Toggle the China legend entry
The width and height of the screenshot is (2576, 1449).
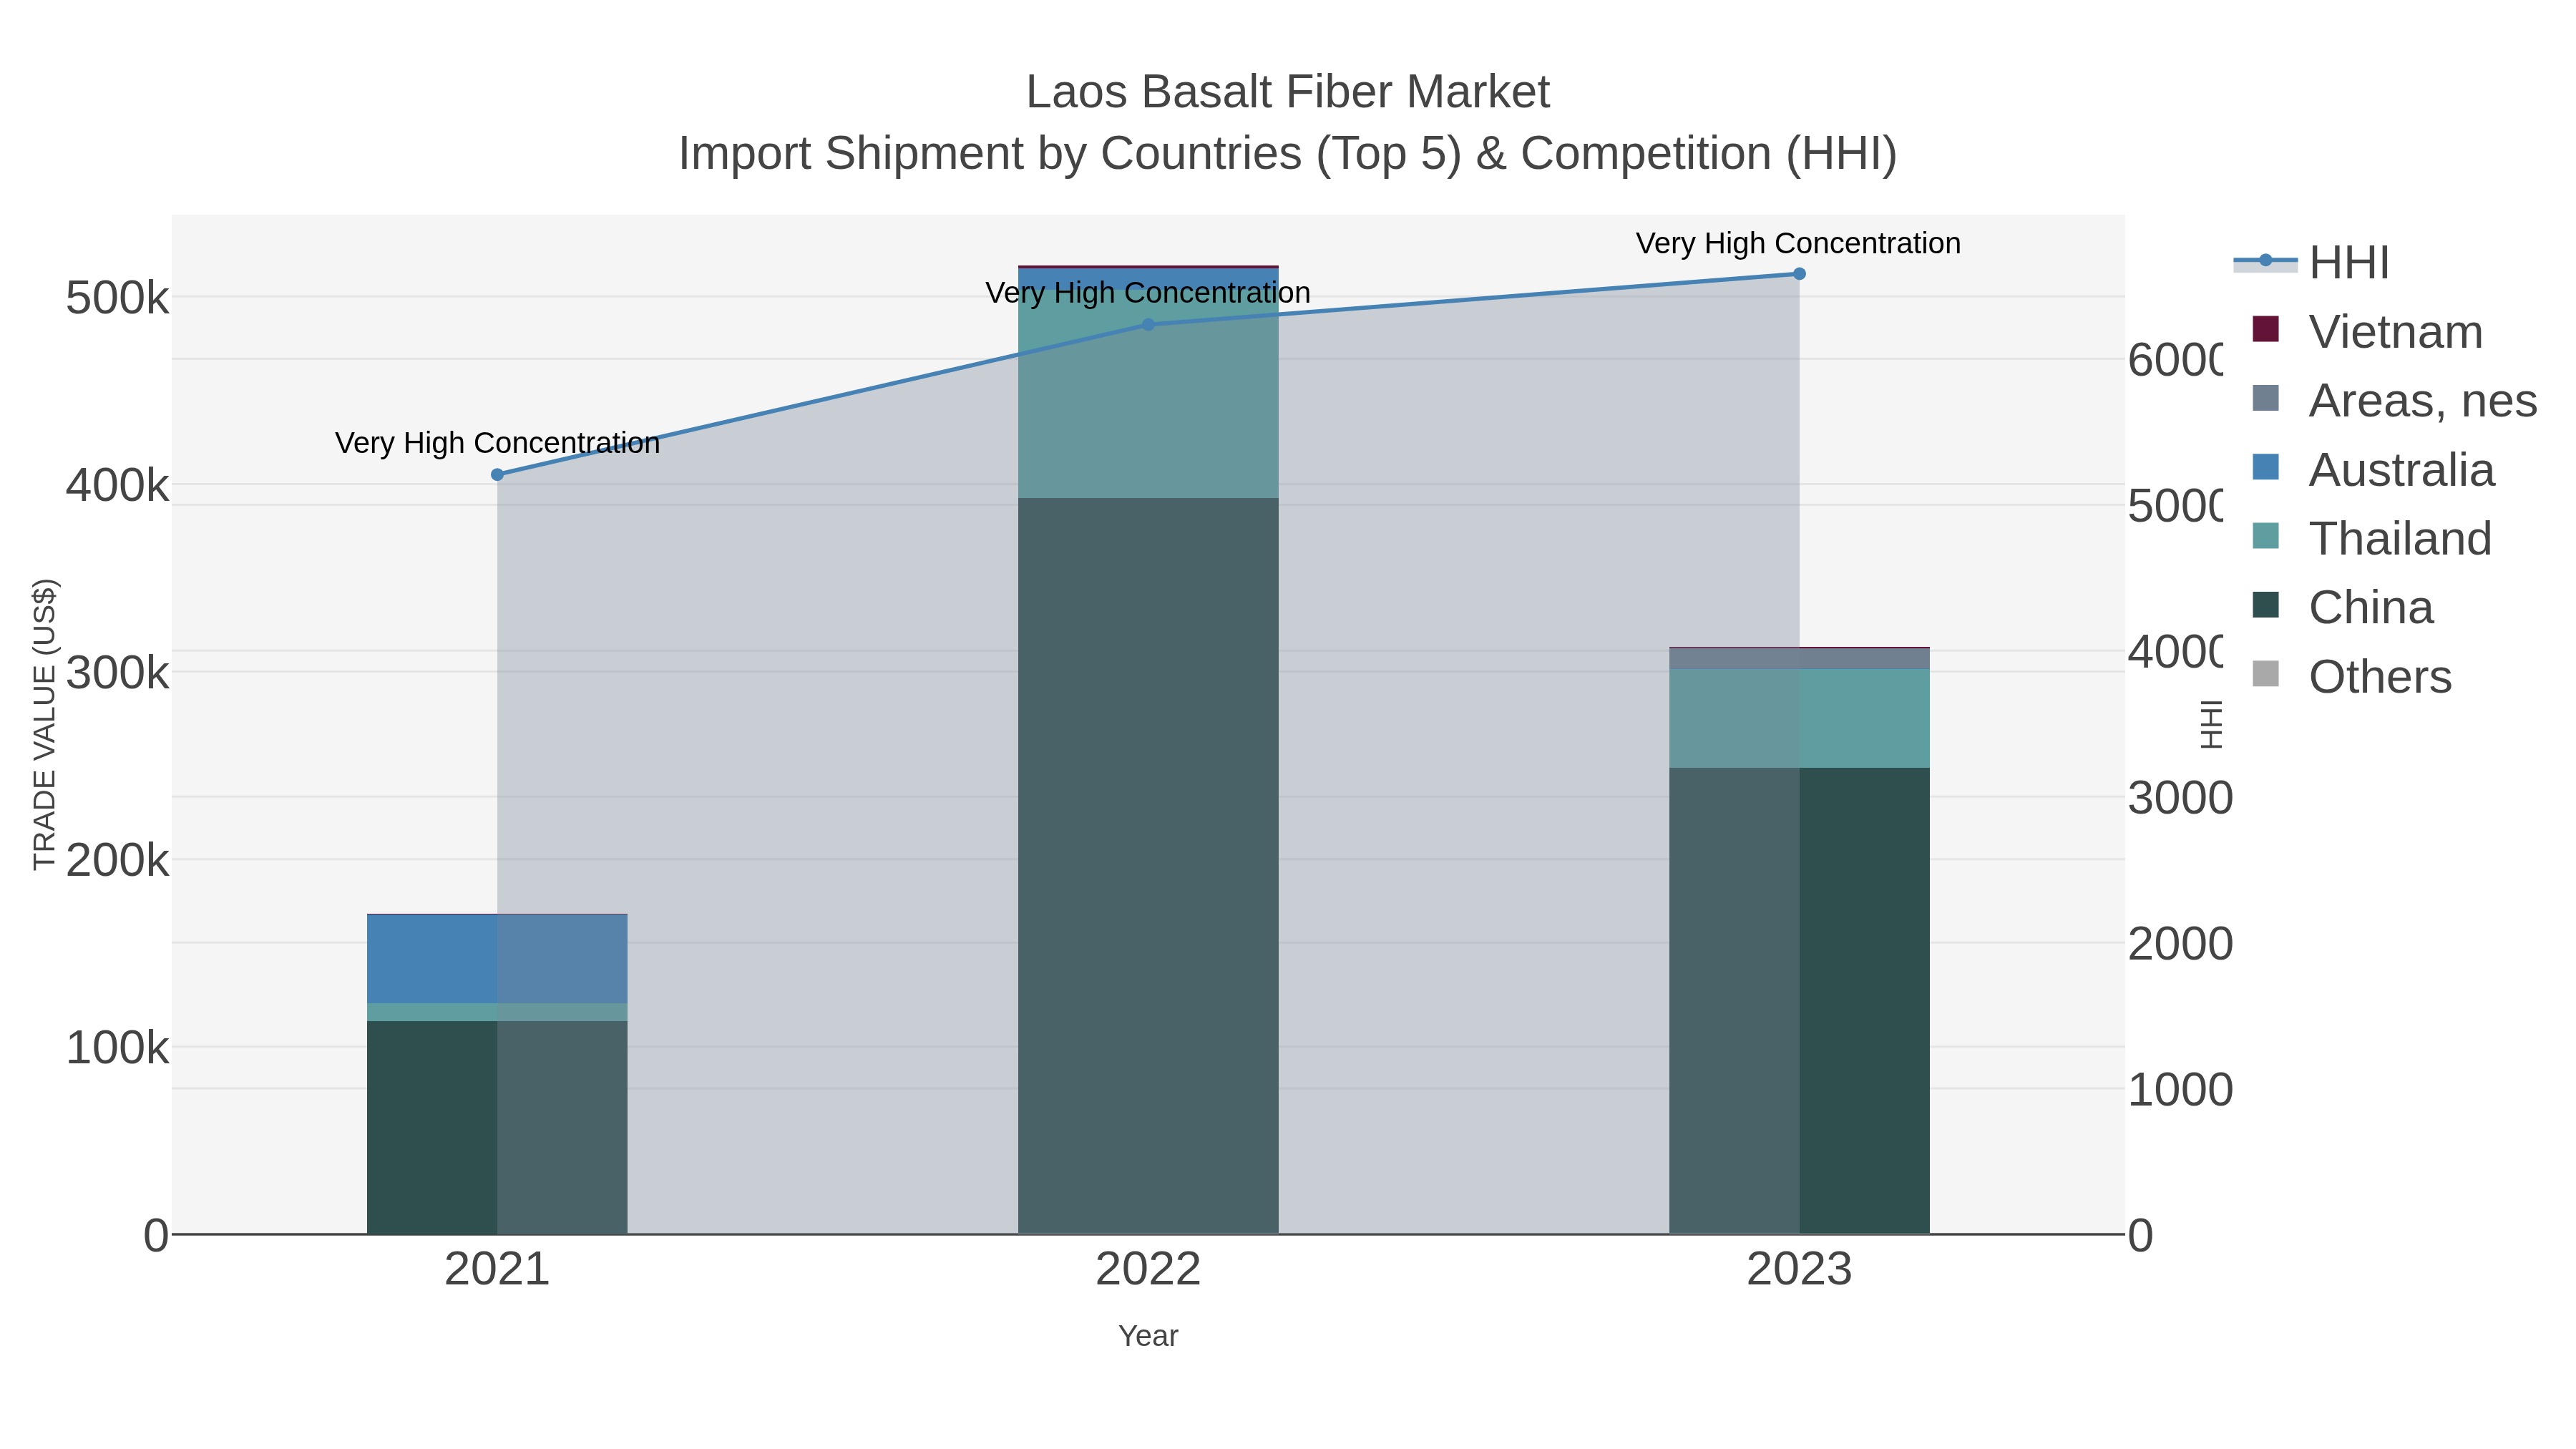click(x=2342, y=607)
